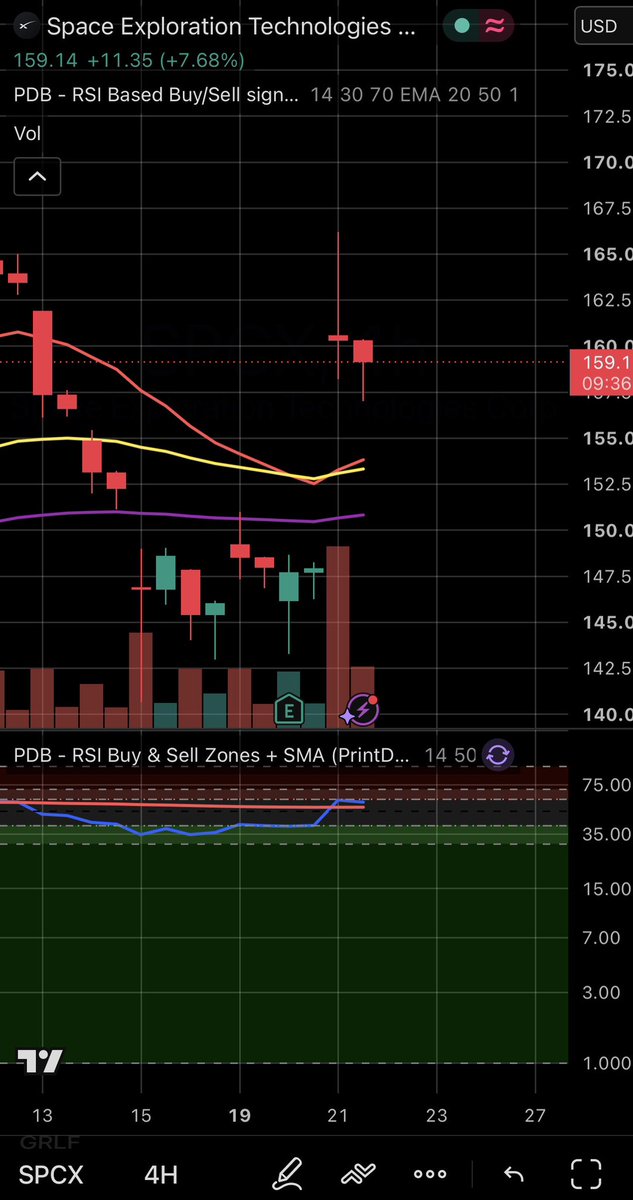Viewport: 633px width, 1200px height.
Task: Open the earnings E marker
Action: point(288,709)
